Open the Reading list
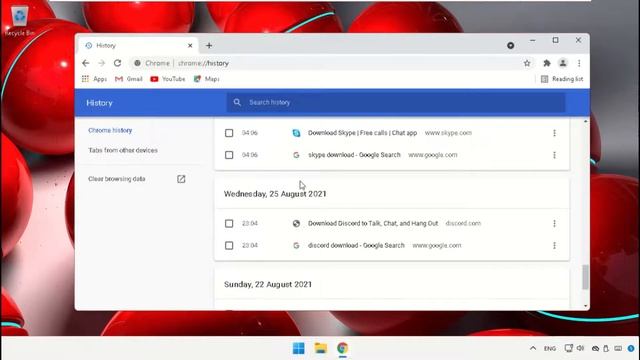Screen dimensions: 640x360 pyautogui.click(x=562, y=79)
